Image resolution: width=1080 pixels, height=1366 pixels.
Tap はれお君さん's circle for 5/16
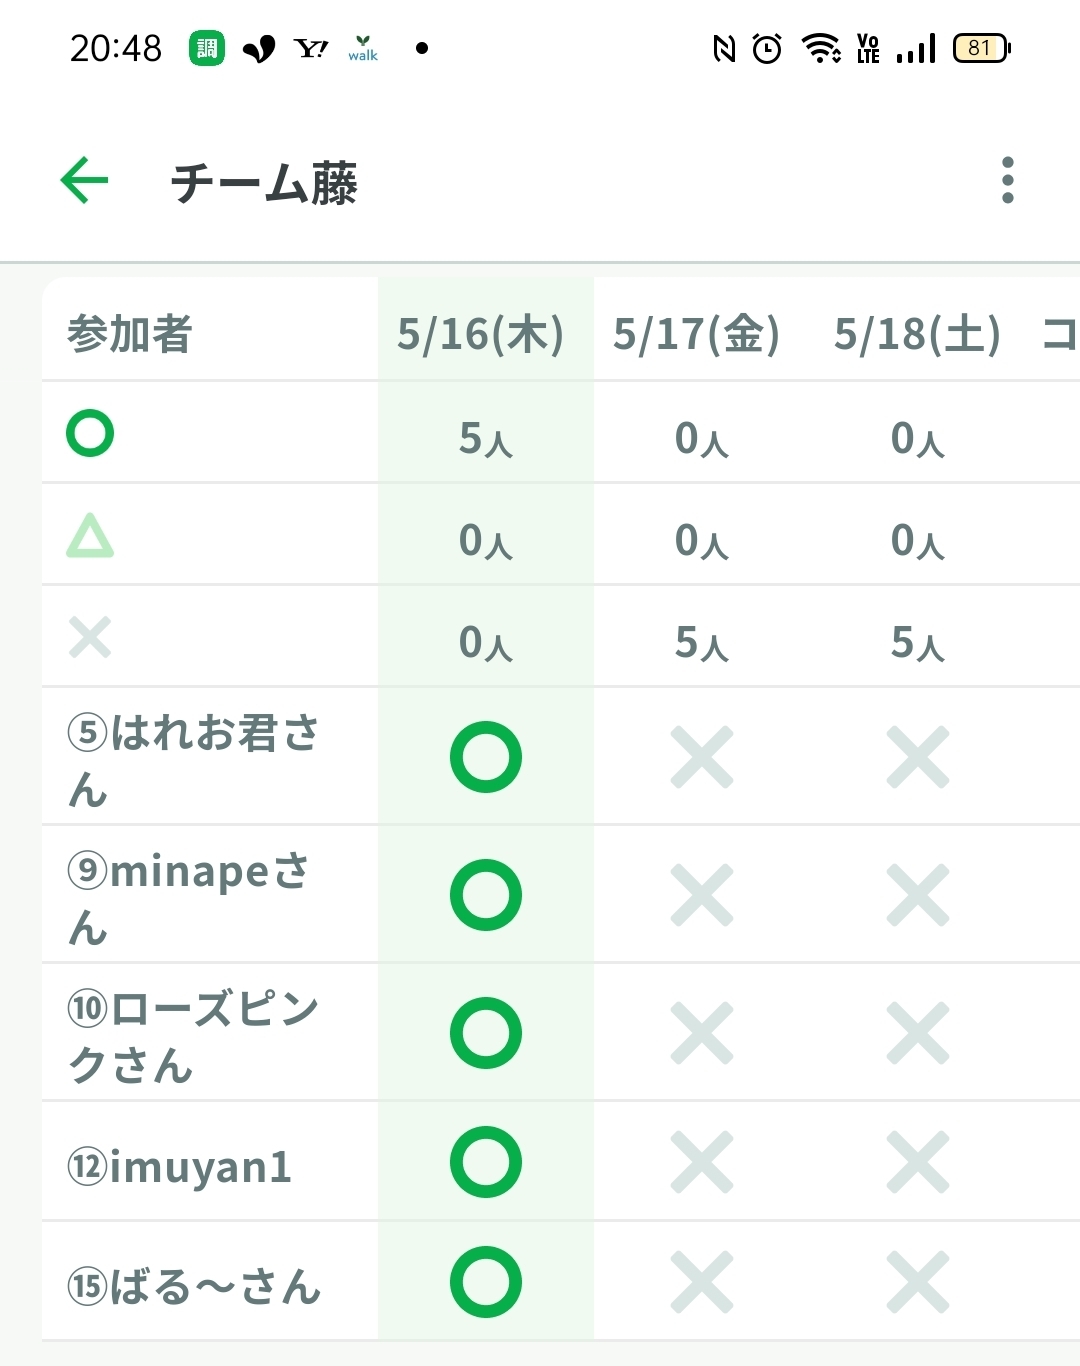[x=486, y=757]
